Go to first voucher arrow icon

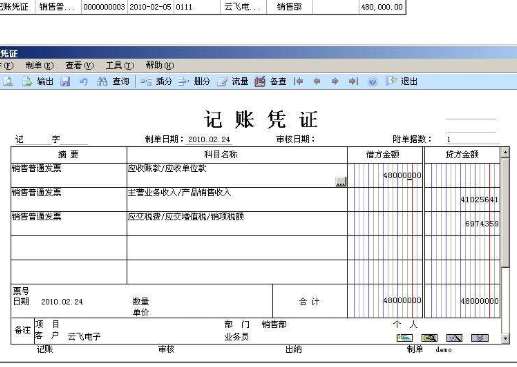[299, 81]
